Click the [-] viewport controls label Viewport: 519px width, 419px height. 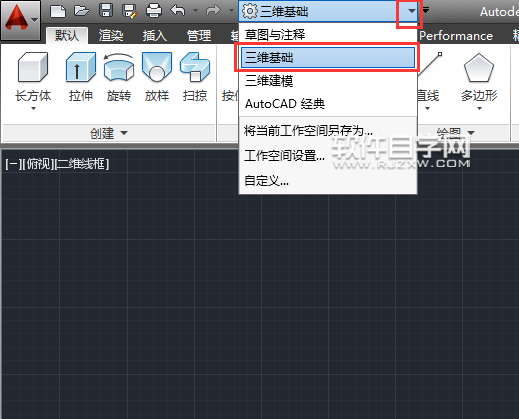pos(13,164)
